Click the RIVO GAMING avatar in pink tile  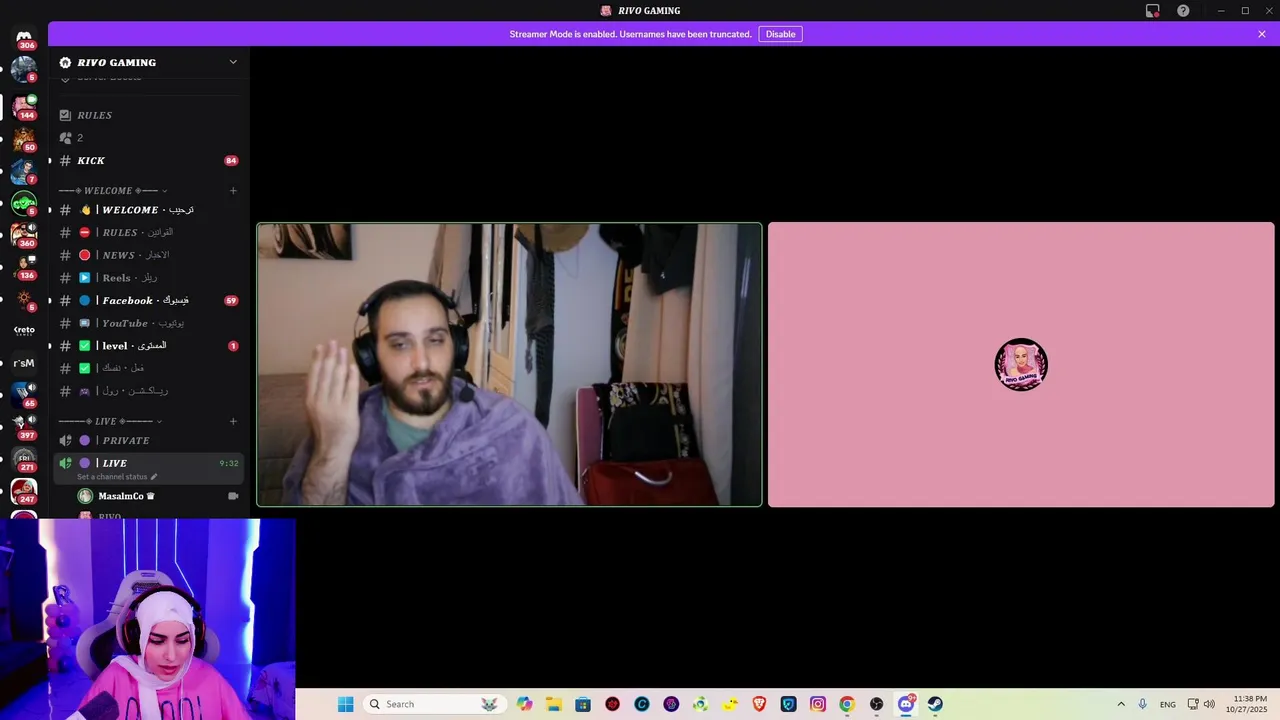[1021, 365]
